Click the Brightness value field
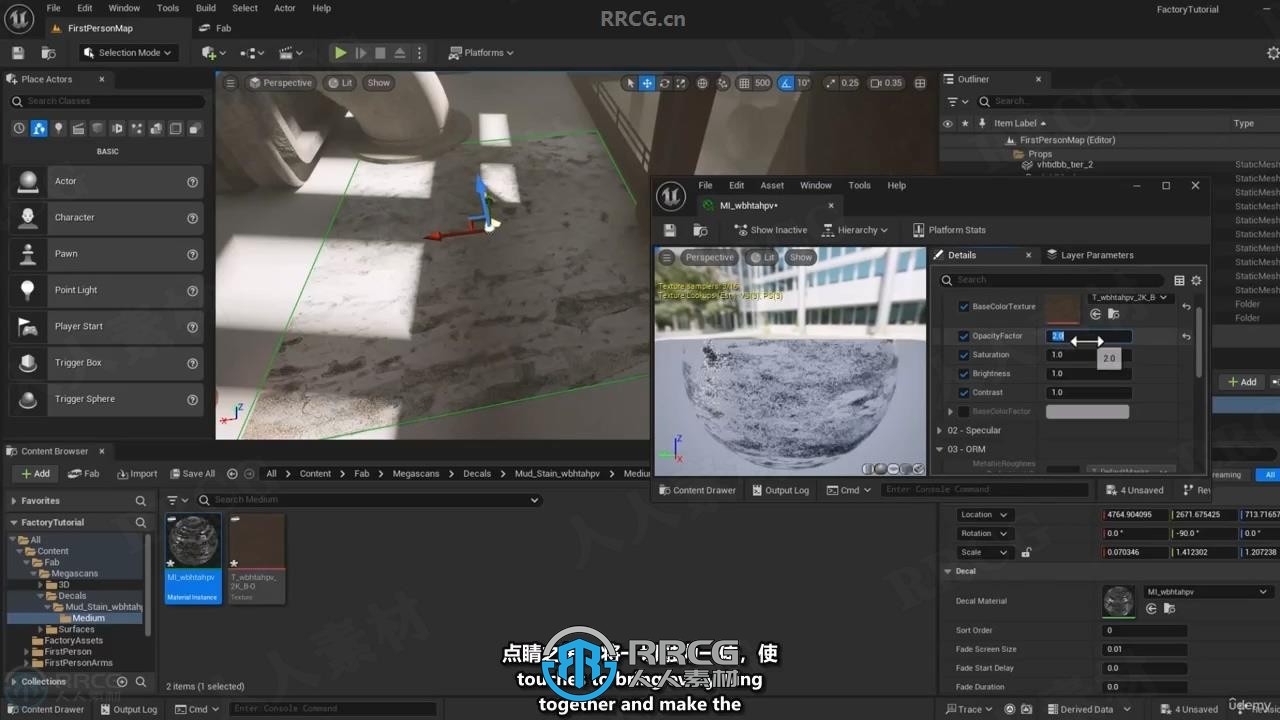The image size is (1280, 720). [1089, 374]
